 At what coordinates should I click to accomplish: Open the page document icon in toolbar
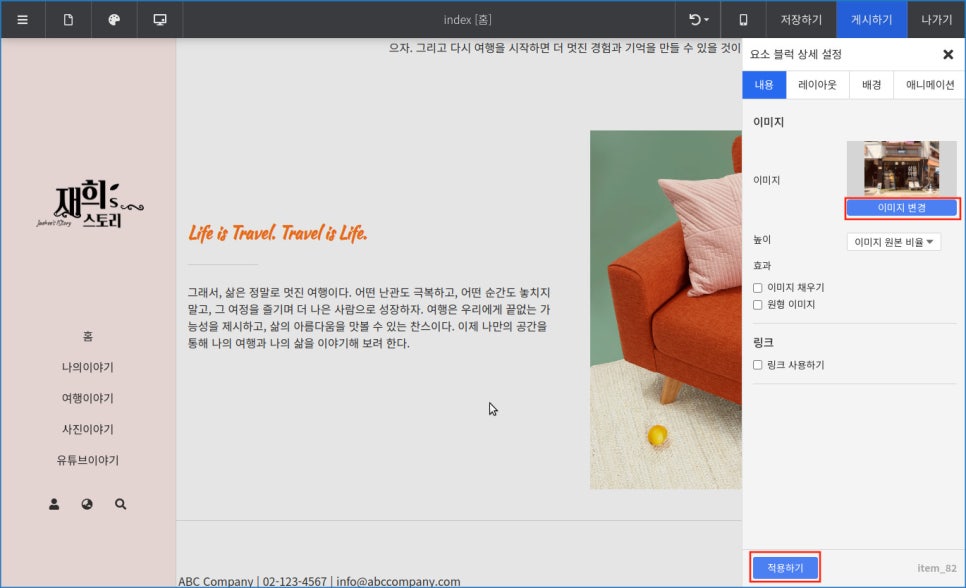[x=68, y=20]
